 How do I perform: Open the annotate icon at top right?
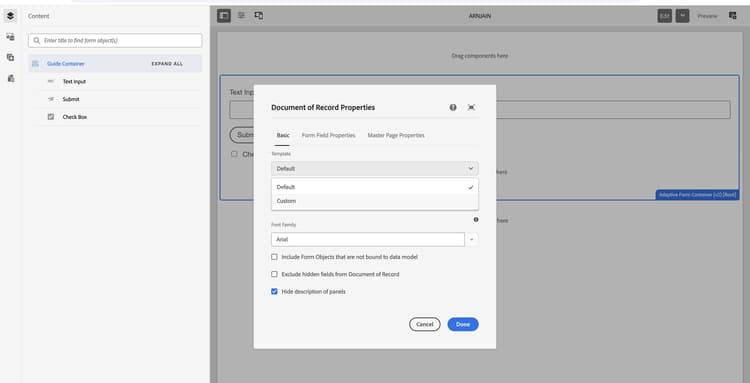point(732,16)
